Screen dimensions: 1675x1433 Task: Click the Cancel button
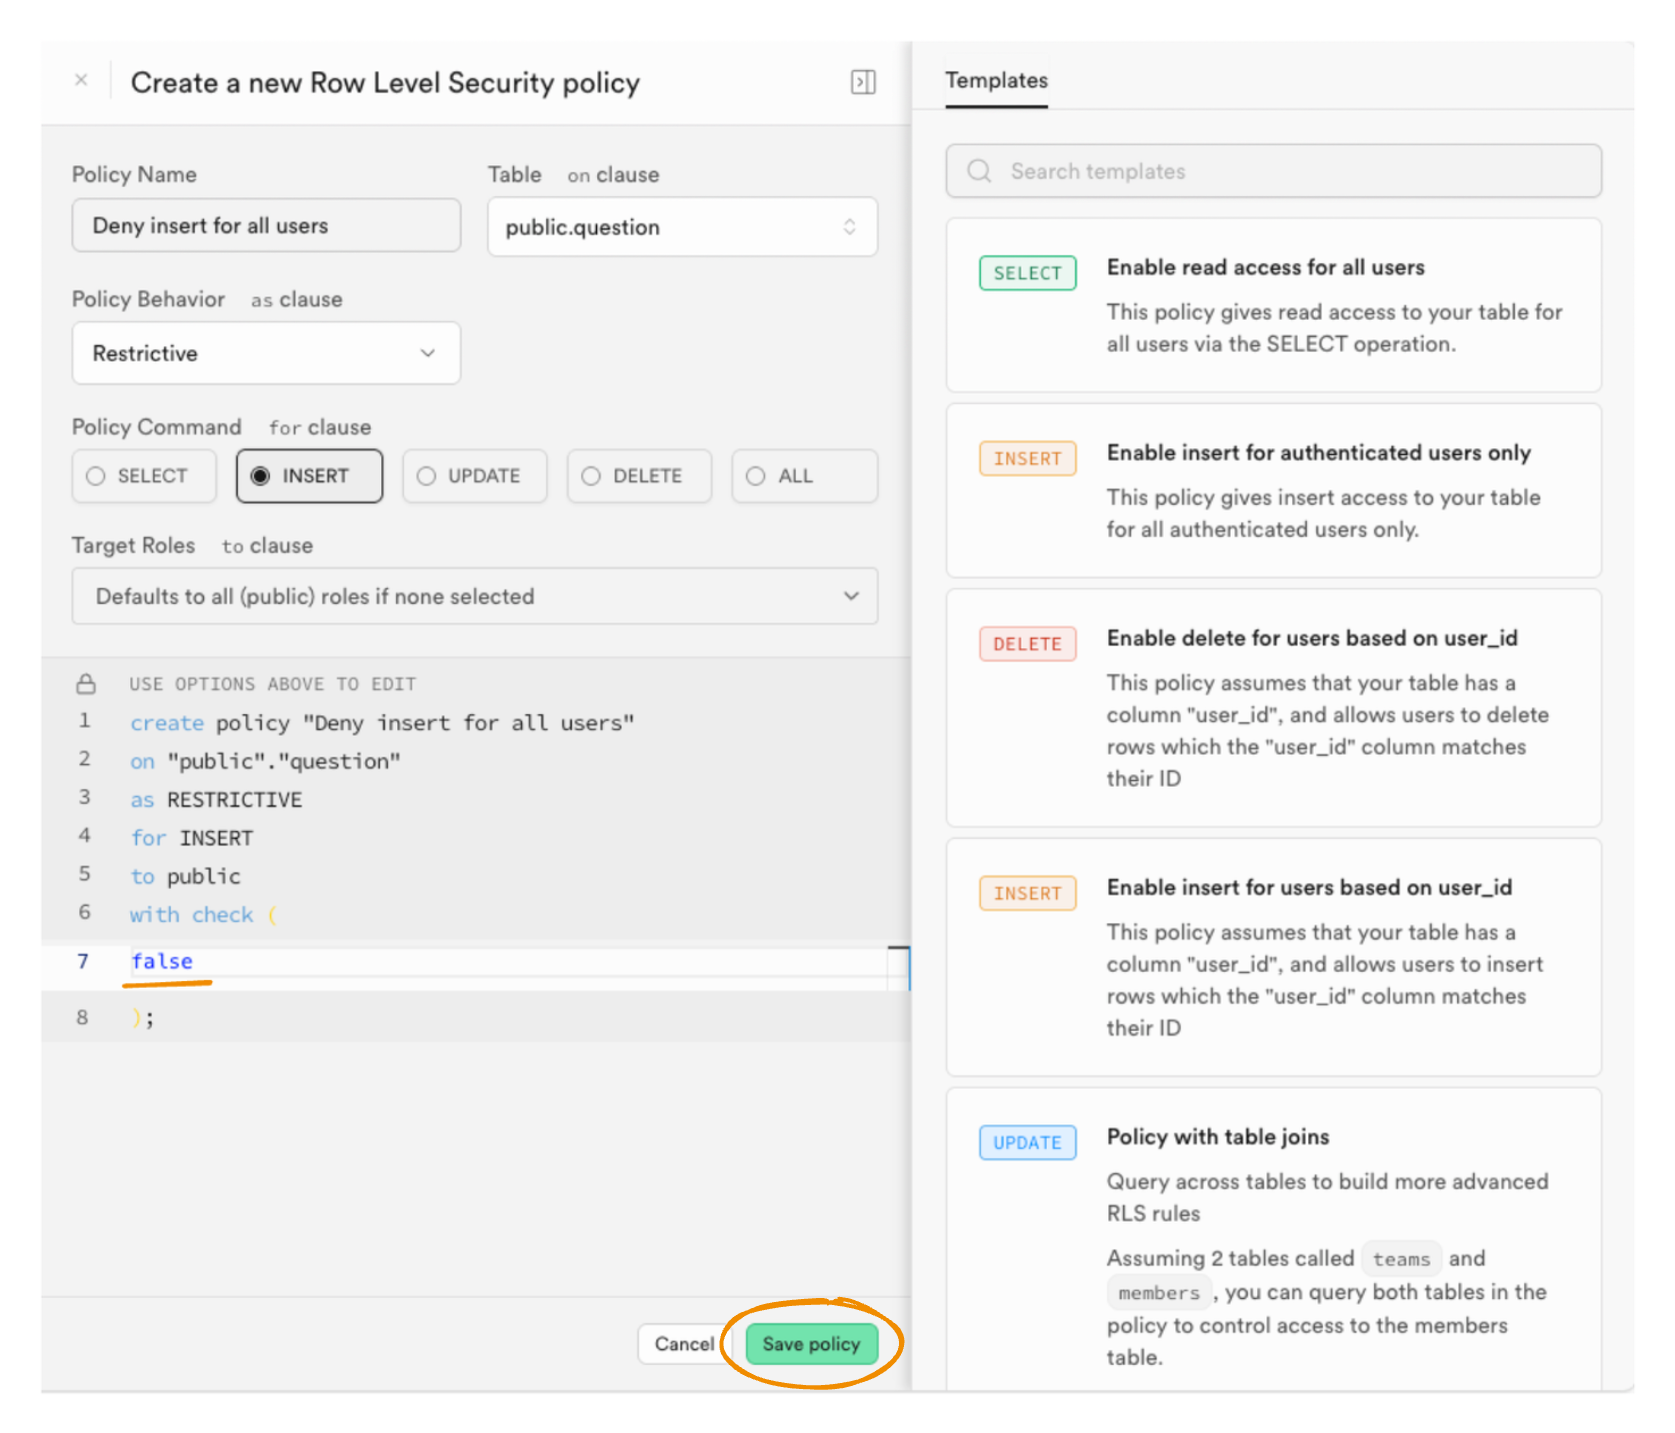(684, 1343)
